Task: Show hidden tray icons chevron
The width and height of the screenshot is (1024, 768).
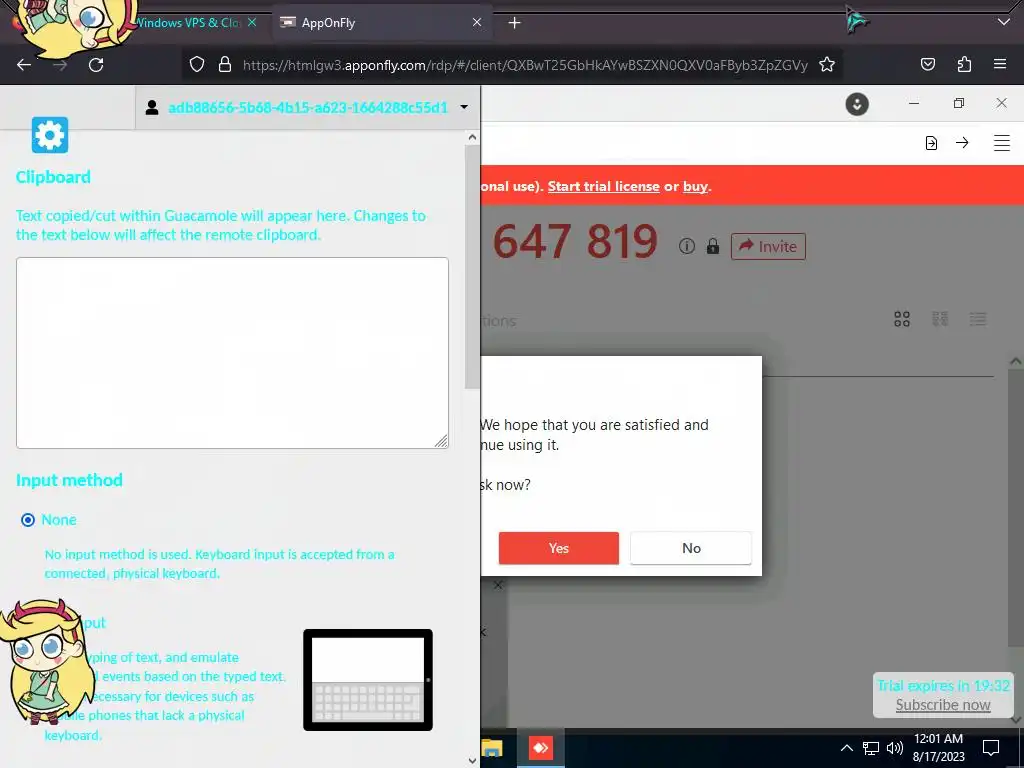Action: click(x=846, y=748)
